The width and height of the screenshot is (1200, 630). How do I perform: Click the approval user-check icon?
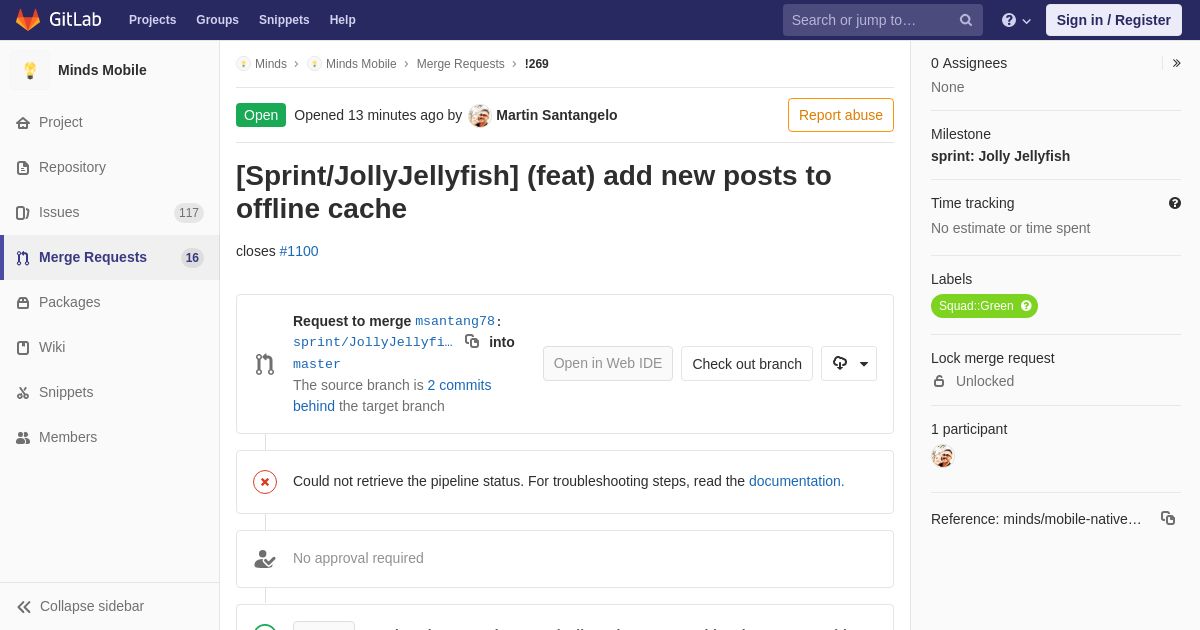pyautogui.click(x=265, y=559)
